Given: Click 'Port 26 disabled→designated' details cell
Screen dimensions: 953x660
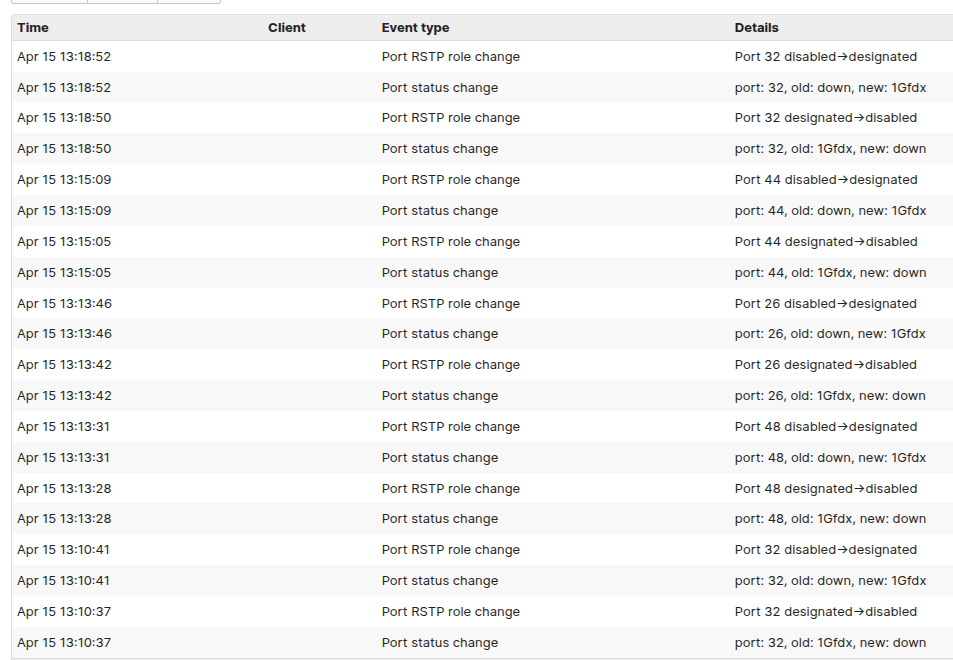Looking at the screenshot, I should 825,304.
